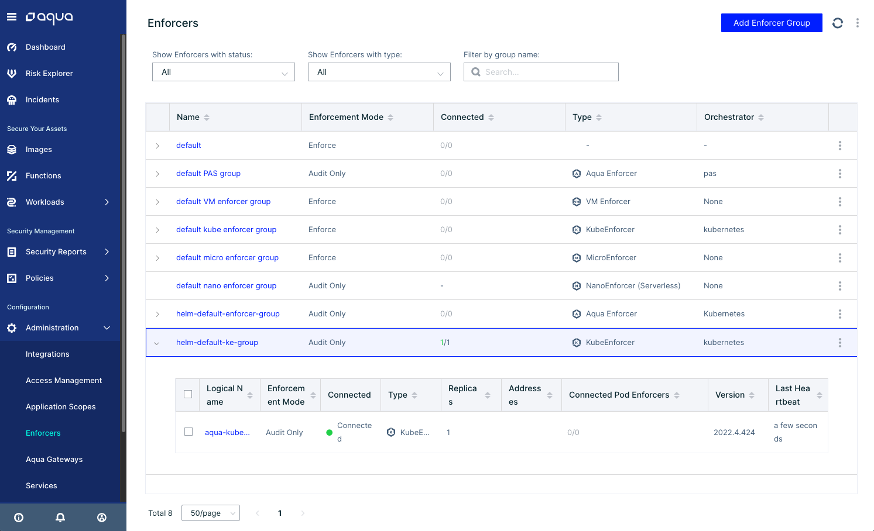Screen dimensions: 874x531
Task: Expand the default micro enforcer group row
Action: click(157, 258)
